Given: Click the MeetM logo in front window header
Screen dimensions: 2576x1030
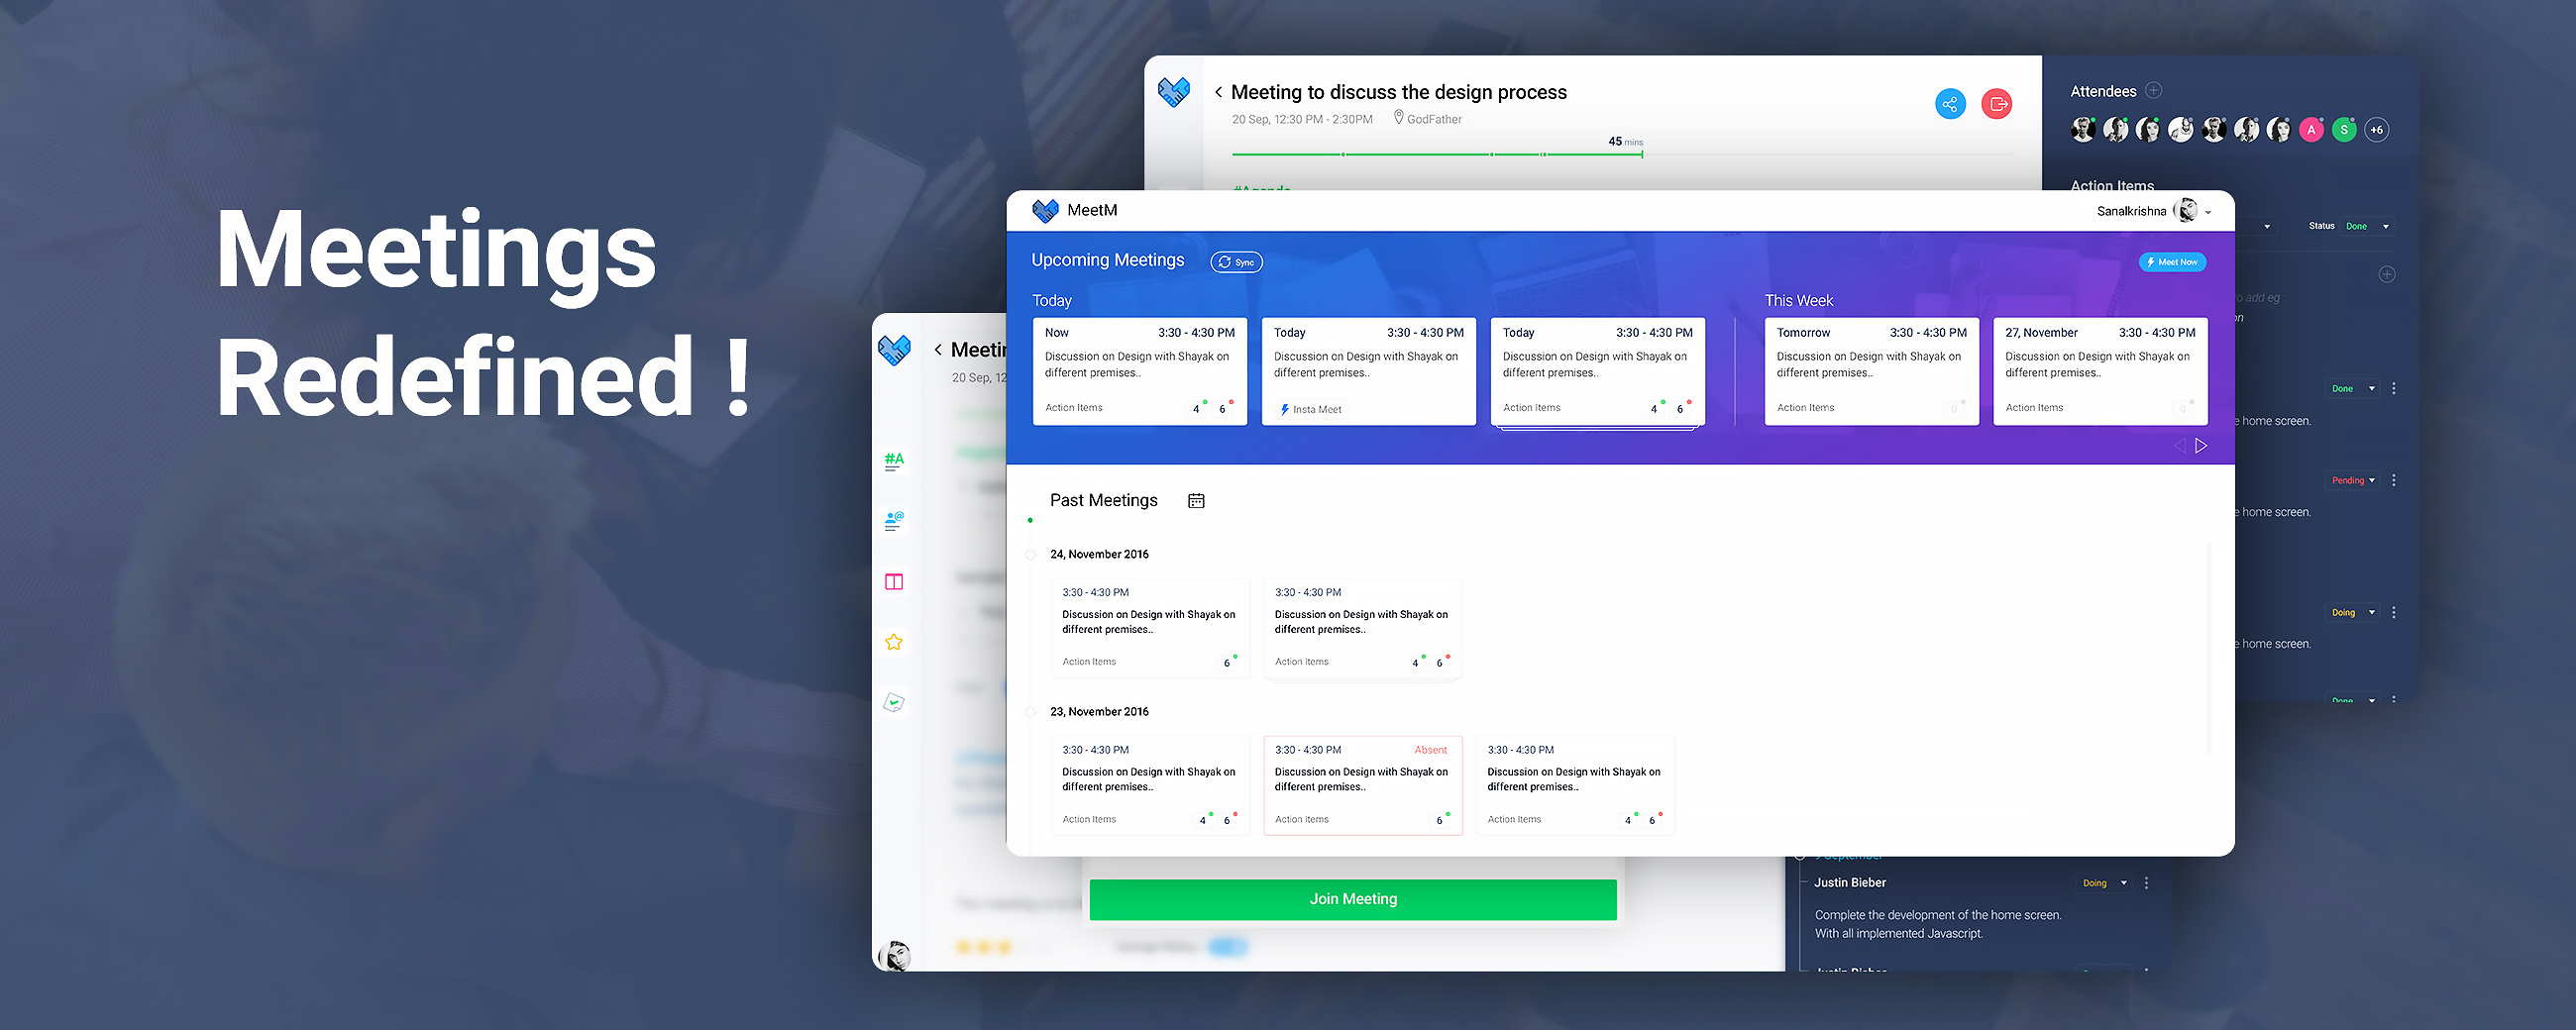Looking at the screenshot, I should tap(1045, 210).
